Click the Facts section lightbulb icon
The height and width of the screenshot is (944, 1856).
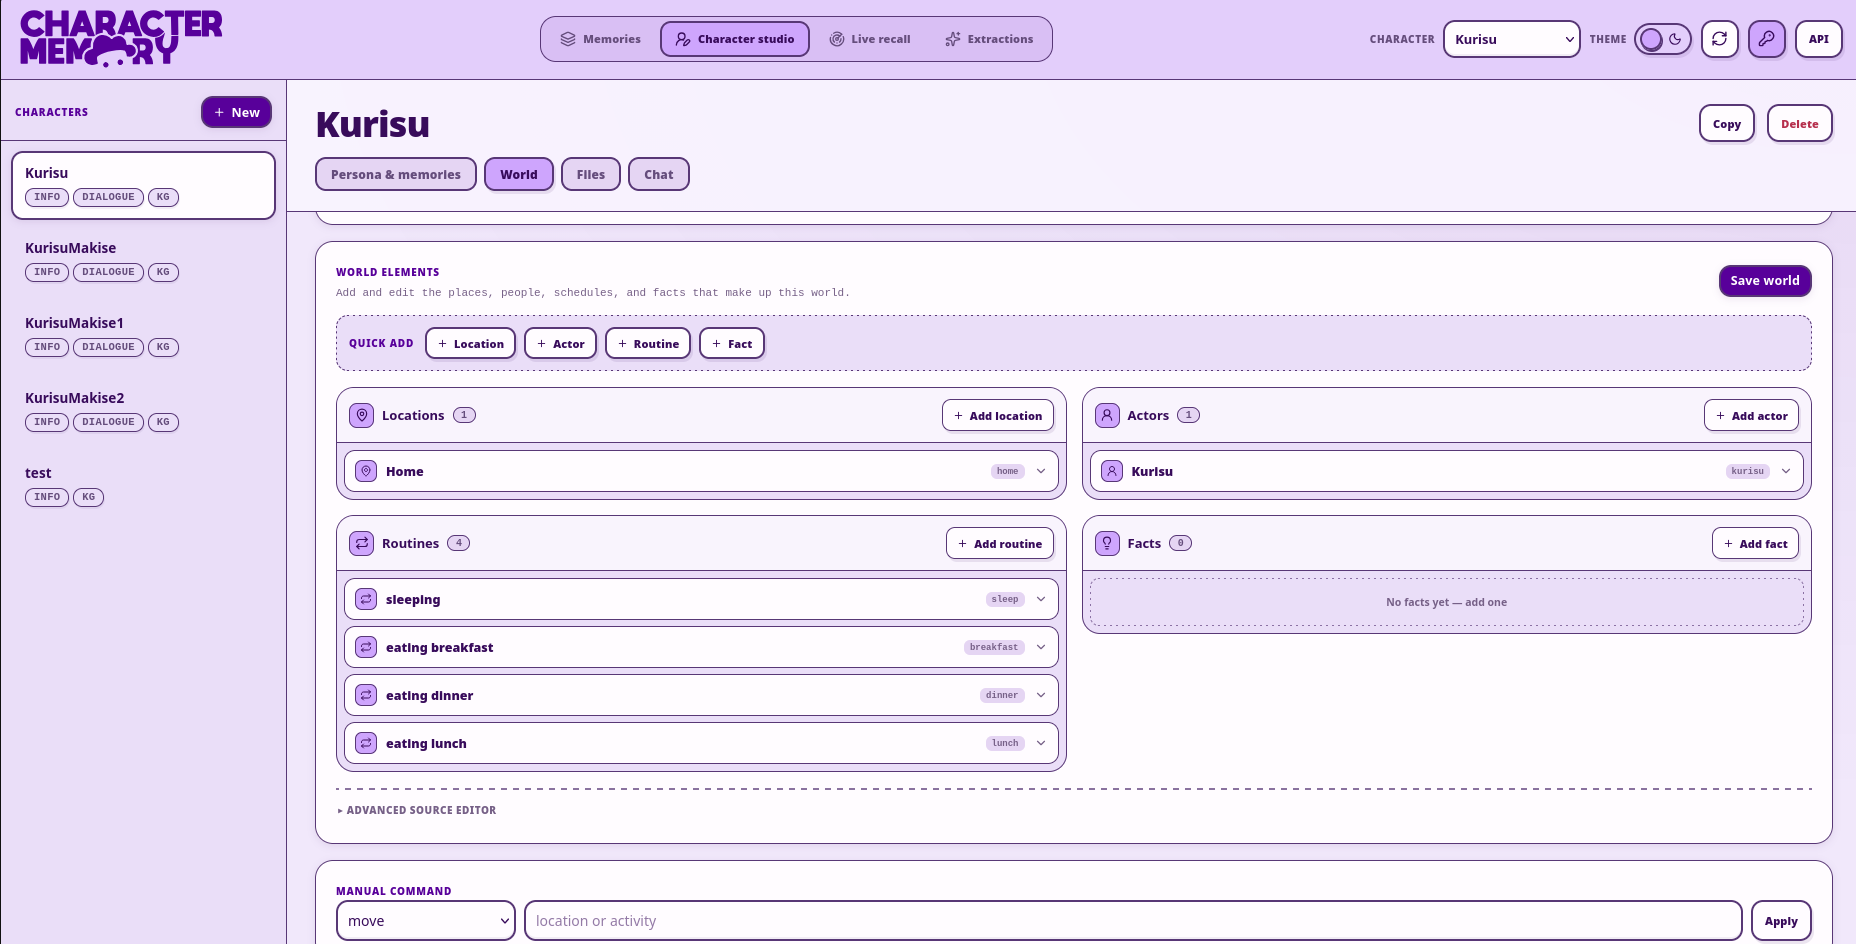1107,543
